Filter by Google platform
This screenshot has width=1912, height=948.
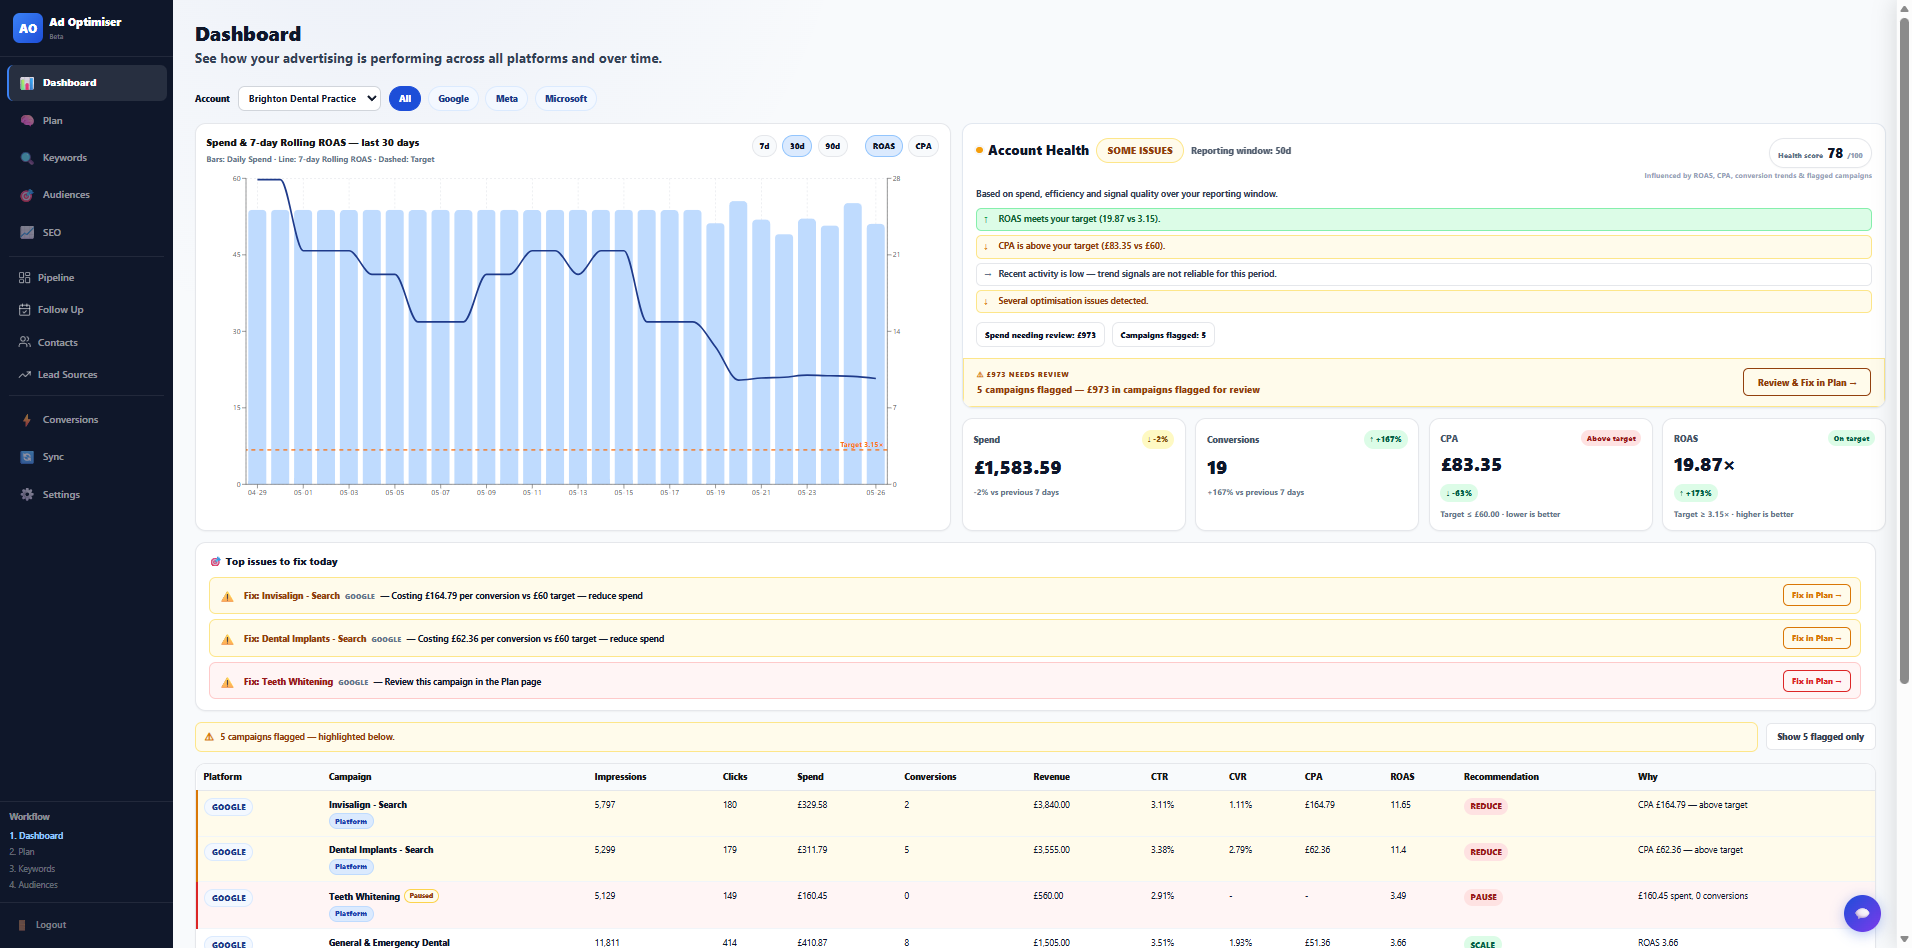[x=453, y=99]
